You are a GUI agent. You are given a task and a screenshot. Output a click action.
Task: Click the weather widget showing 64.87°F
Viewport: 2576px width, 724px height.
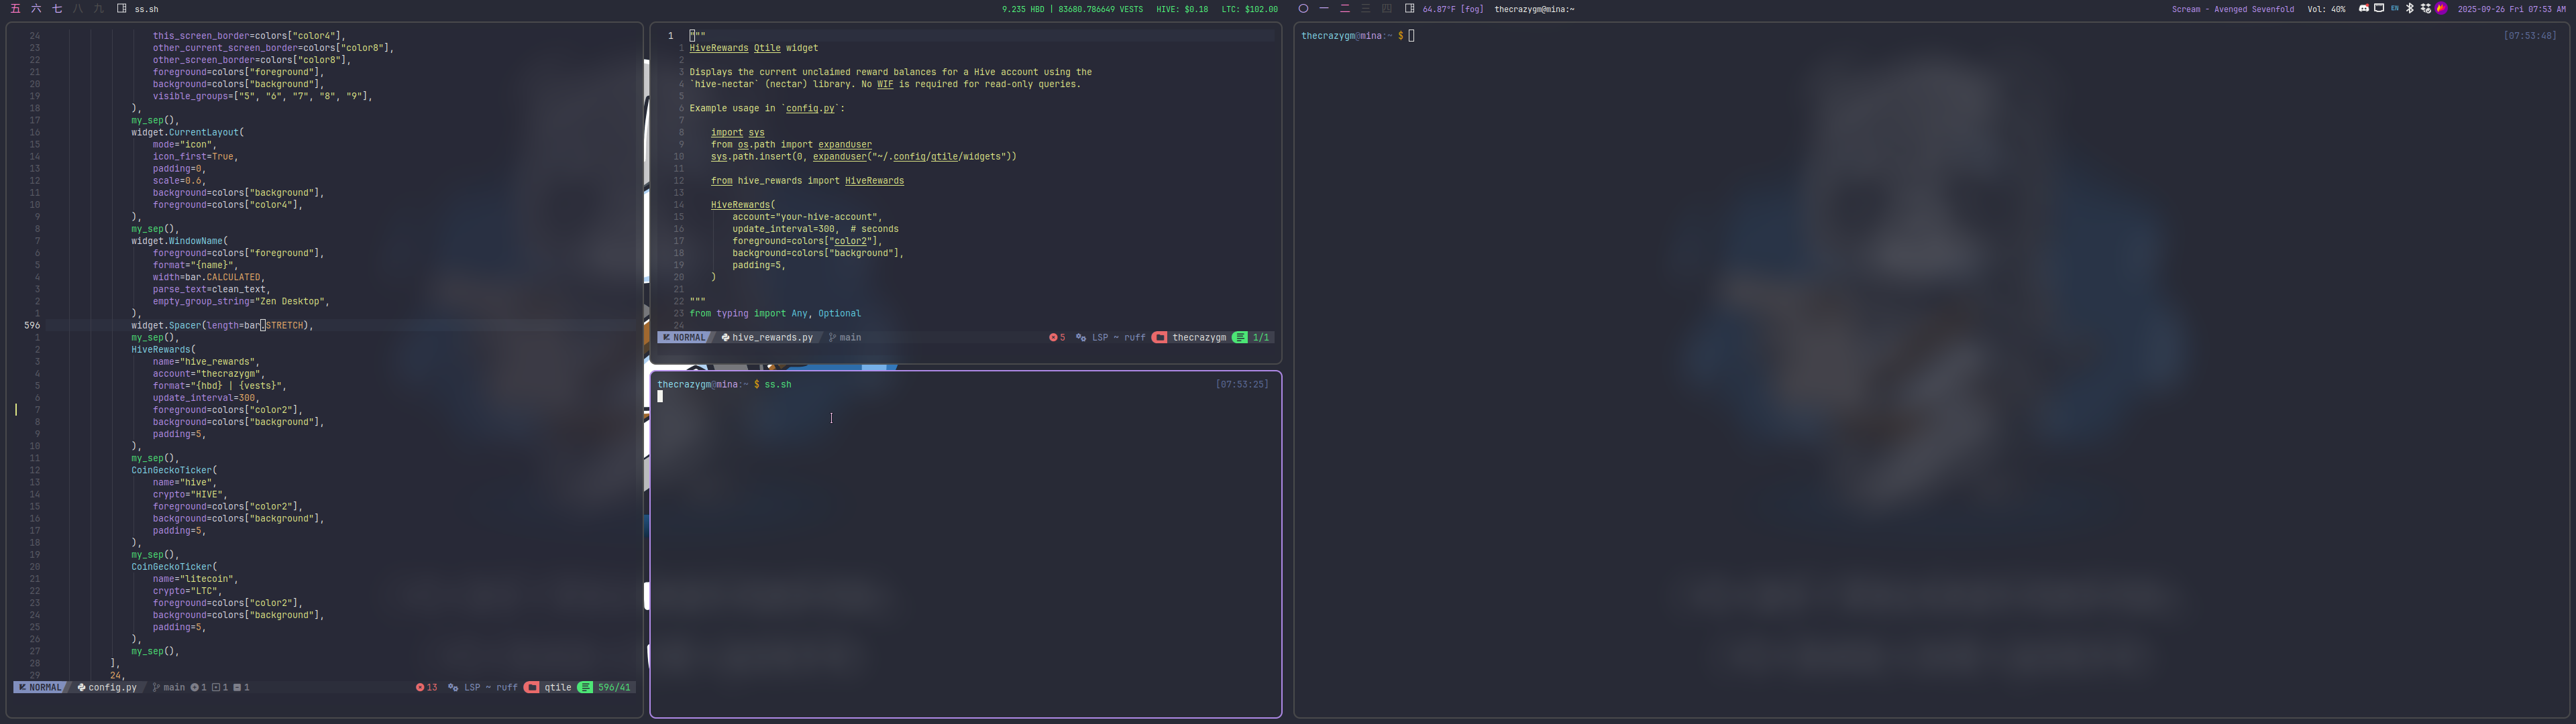1453,9
